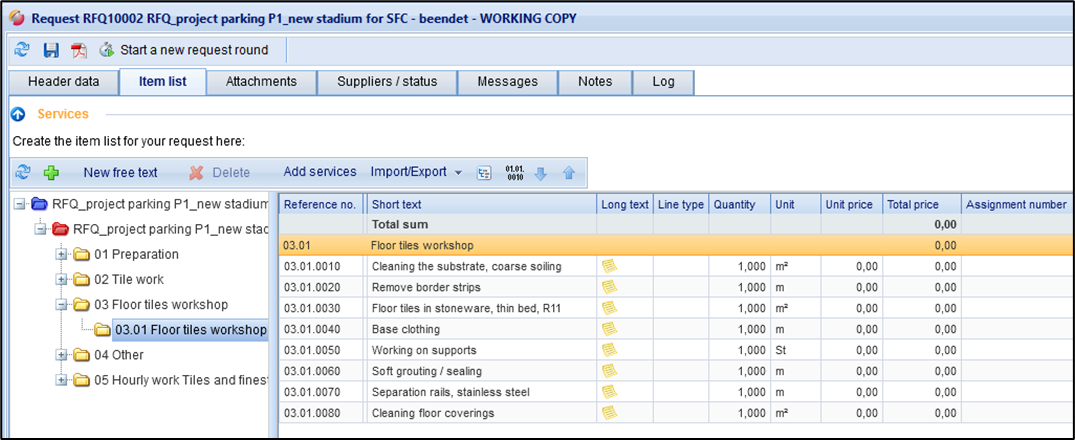Screen dimensions: 1075x440
Task: Move item down with blue down arrow
Action: pyautogui.click(x=541, y=173)
